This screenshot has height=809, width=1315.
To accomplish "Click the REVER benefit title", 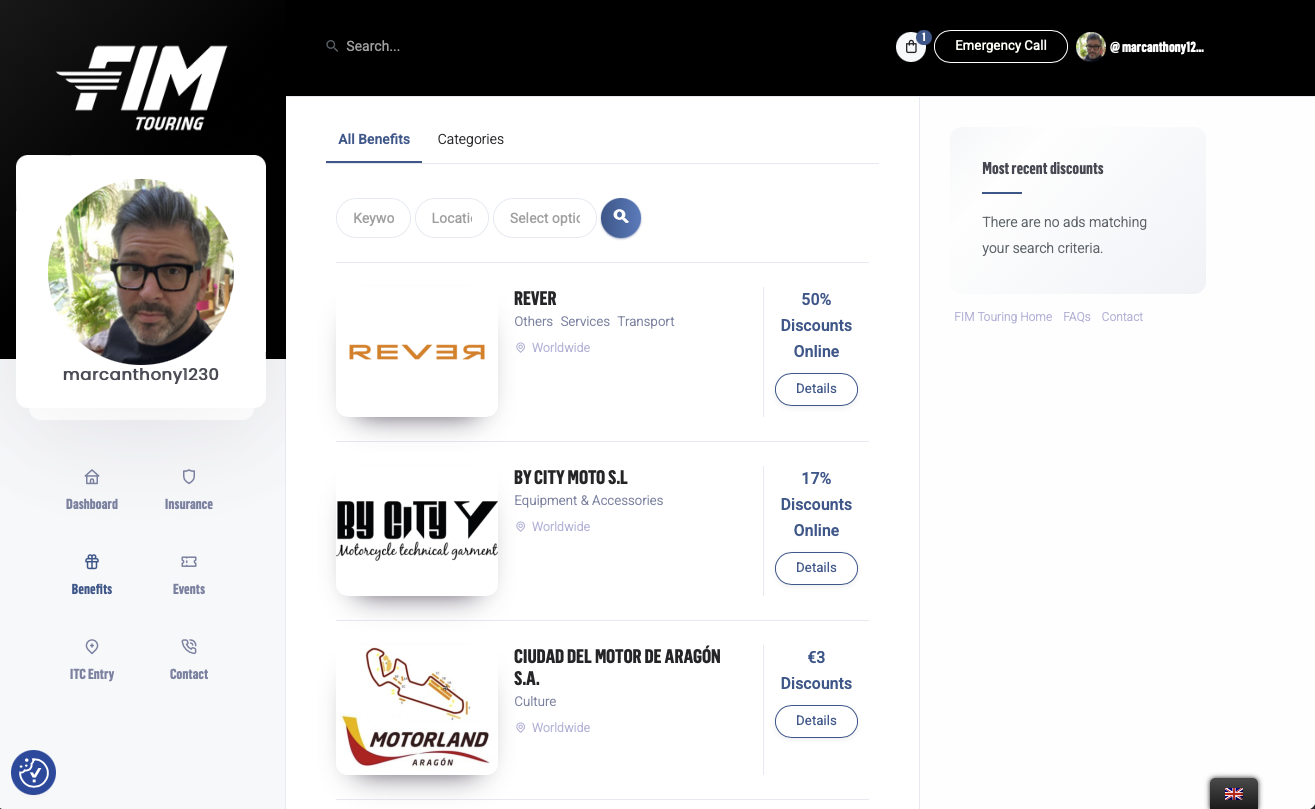I will (535, 298).
